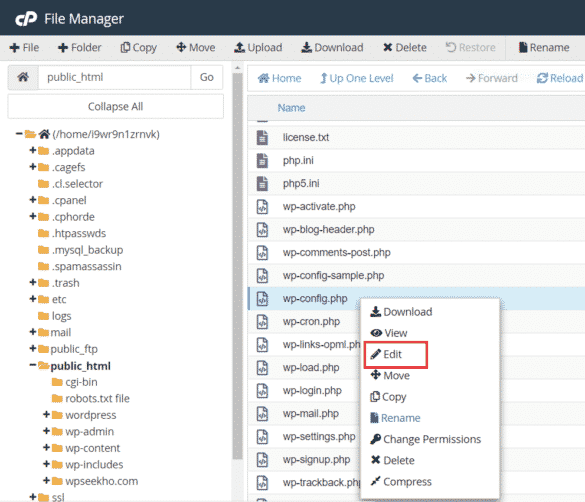Select the wp-settings.php file
Image resolution: width=585 pixels, height=502 pixels.
click(319, 436)
